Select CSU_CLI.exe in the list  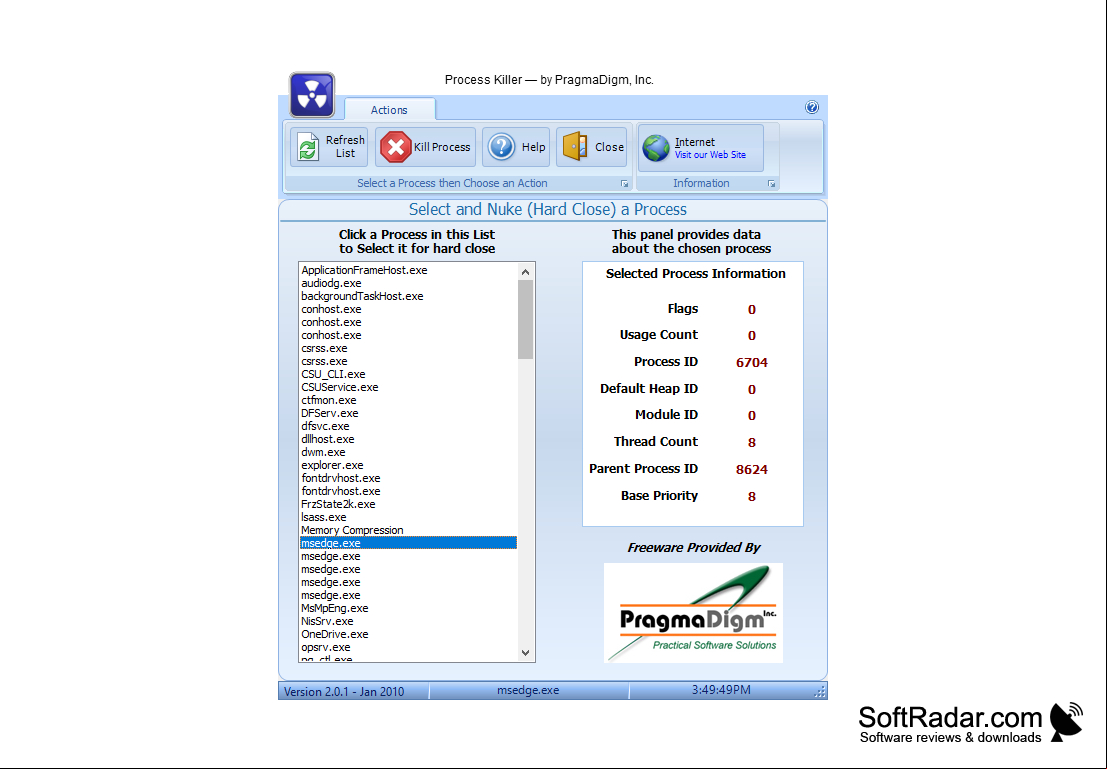(x=408, y=374)
